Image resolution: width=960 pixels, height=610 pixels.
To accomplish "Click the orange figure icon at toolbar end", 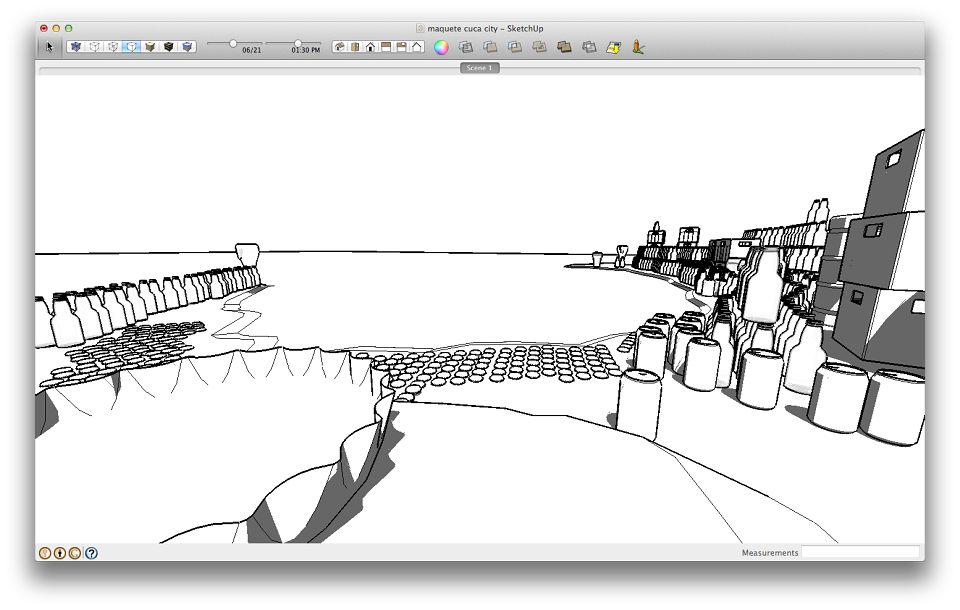I will pyautogui.click(x=638, y=47).
